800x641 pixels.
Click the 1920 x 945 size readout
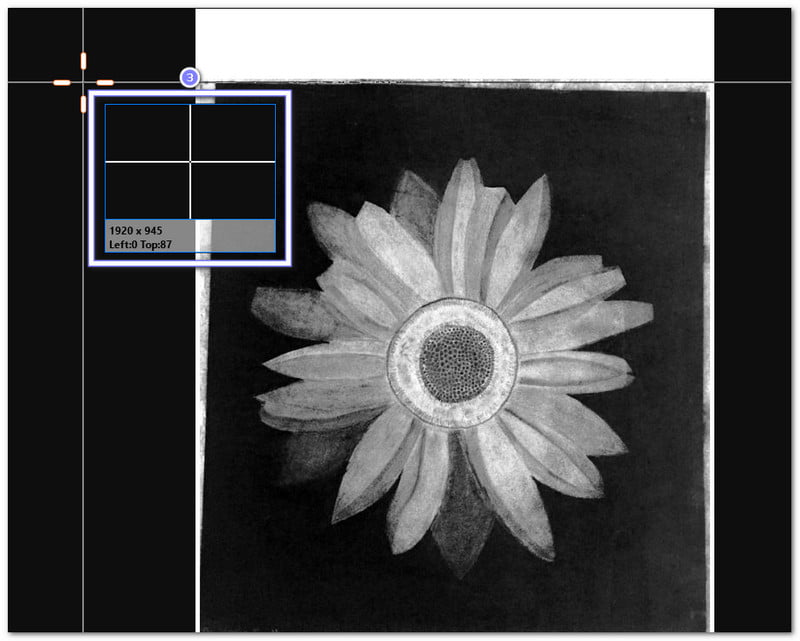click(136, 230)
